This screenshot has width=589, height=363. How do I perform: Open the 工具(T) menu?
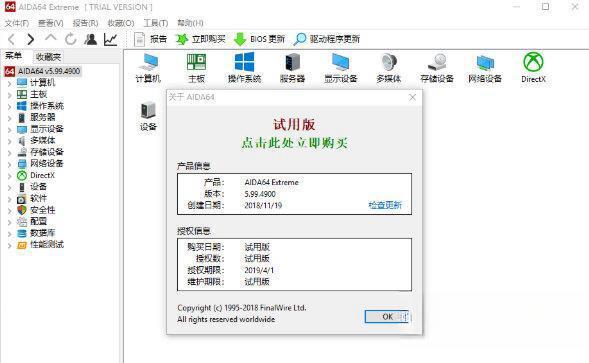[x=156, y=23]
